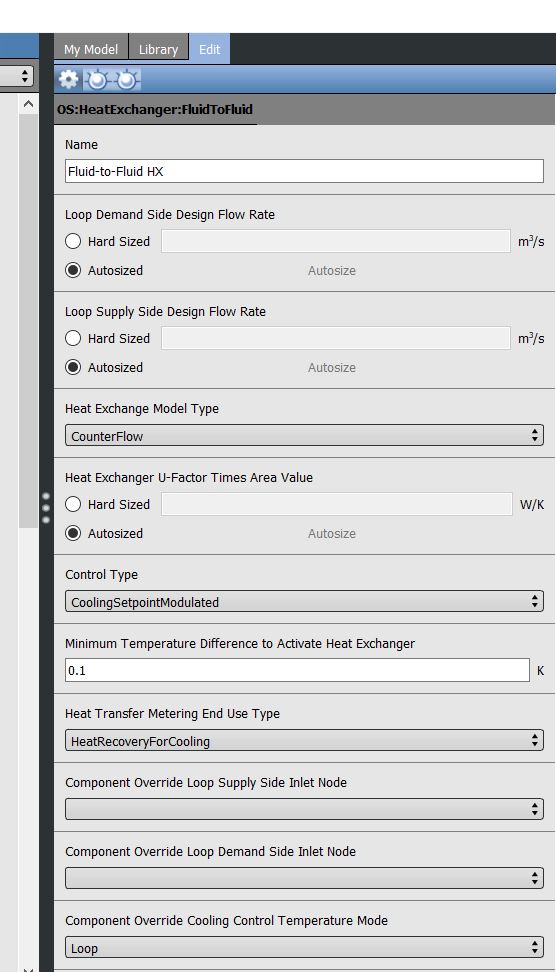This screenshot has height=972, width=556.
Task: Click the three-dot panel splitter handle
Action: [x=46, y=508]
